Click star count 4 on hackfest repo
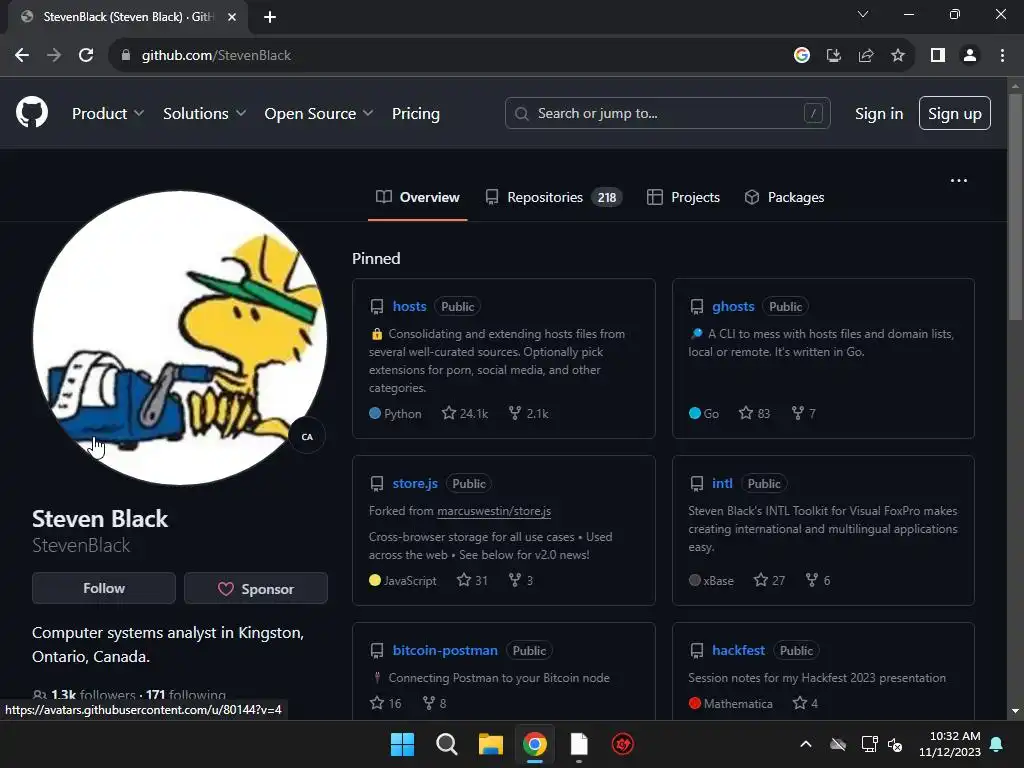The height and width of the screenshot is (768, 1024). point(805,703)
